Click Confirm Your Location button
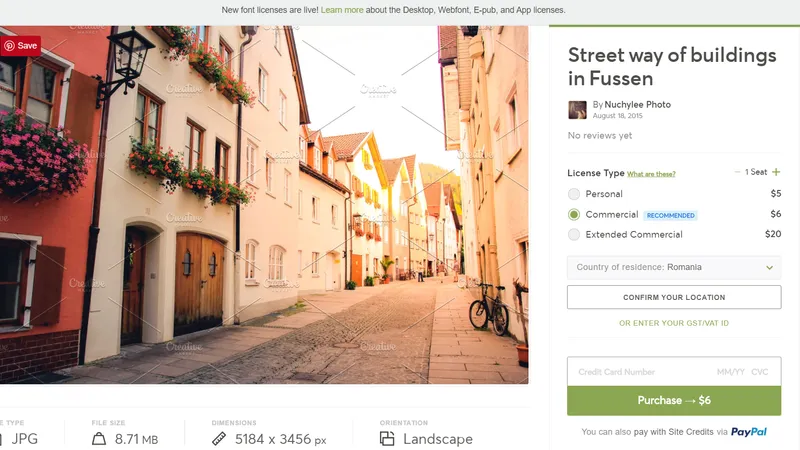Viewport: 800px width, 450px height. (x=674, y=297)
